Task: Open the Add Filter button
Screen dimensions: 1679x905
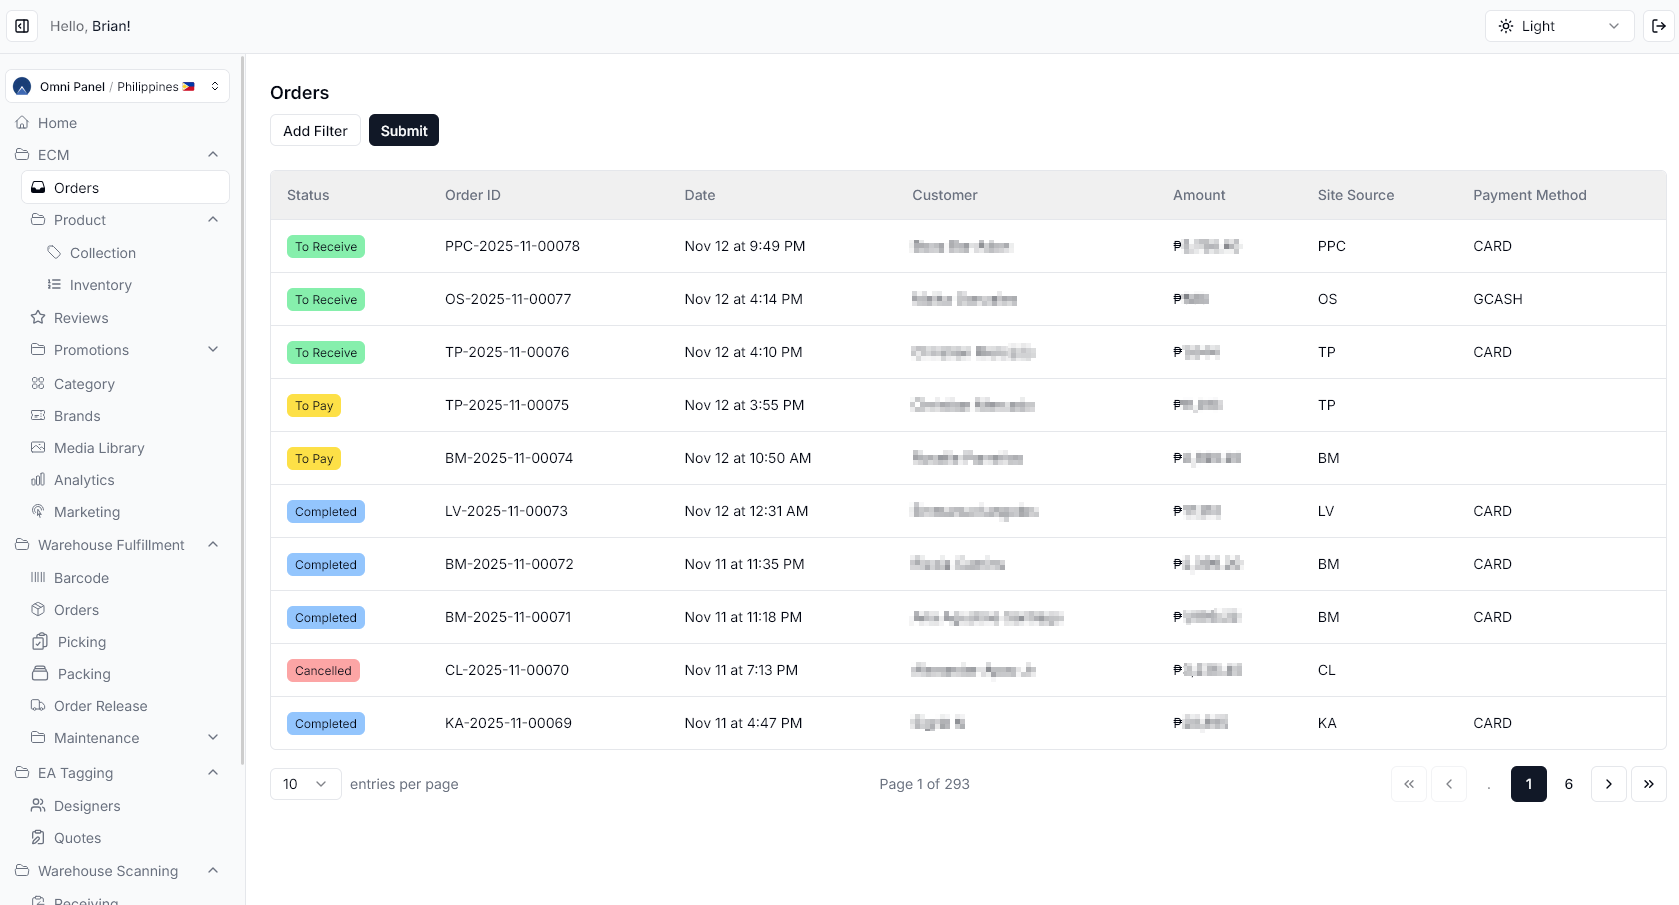Action: [x=315, y=130]
